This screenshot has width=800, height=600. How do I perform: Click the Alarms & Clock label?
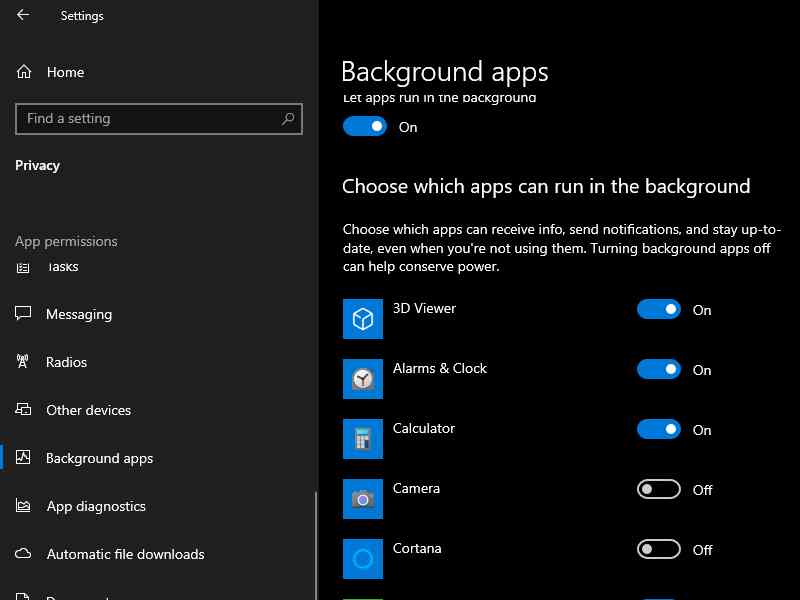click(x=440, y=368)
